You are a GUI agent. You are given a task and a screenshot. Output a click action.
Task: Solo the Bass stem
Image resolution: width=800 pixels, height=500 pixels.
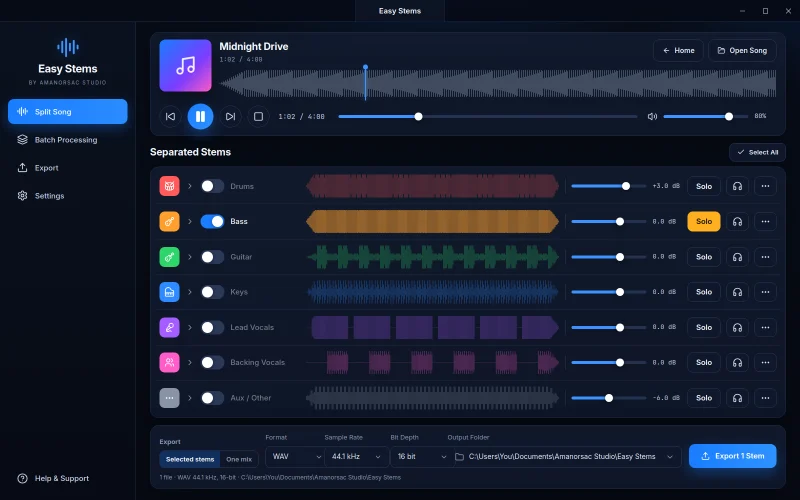click(x=704, y=221)
